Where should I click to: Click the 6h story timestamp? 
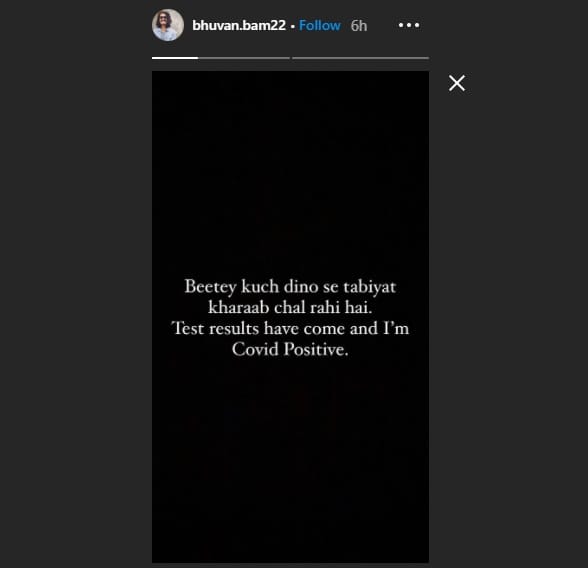pyautogui.click(x=358, y=25)
